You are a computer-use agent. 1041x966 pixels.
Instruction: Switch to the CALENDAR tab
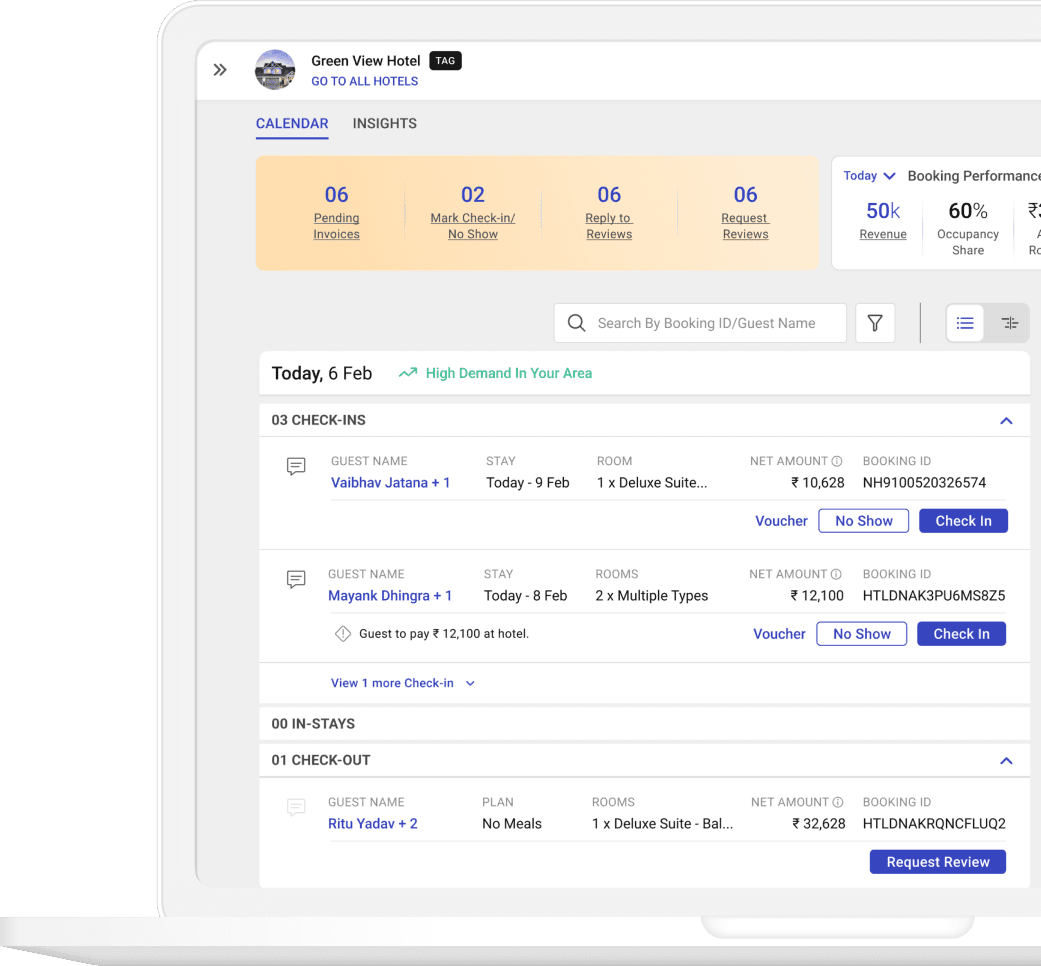coord(292,124)
